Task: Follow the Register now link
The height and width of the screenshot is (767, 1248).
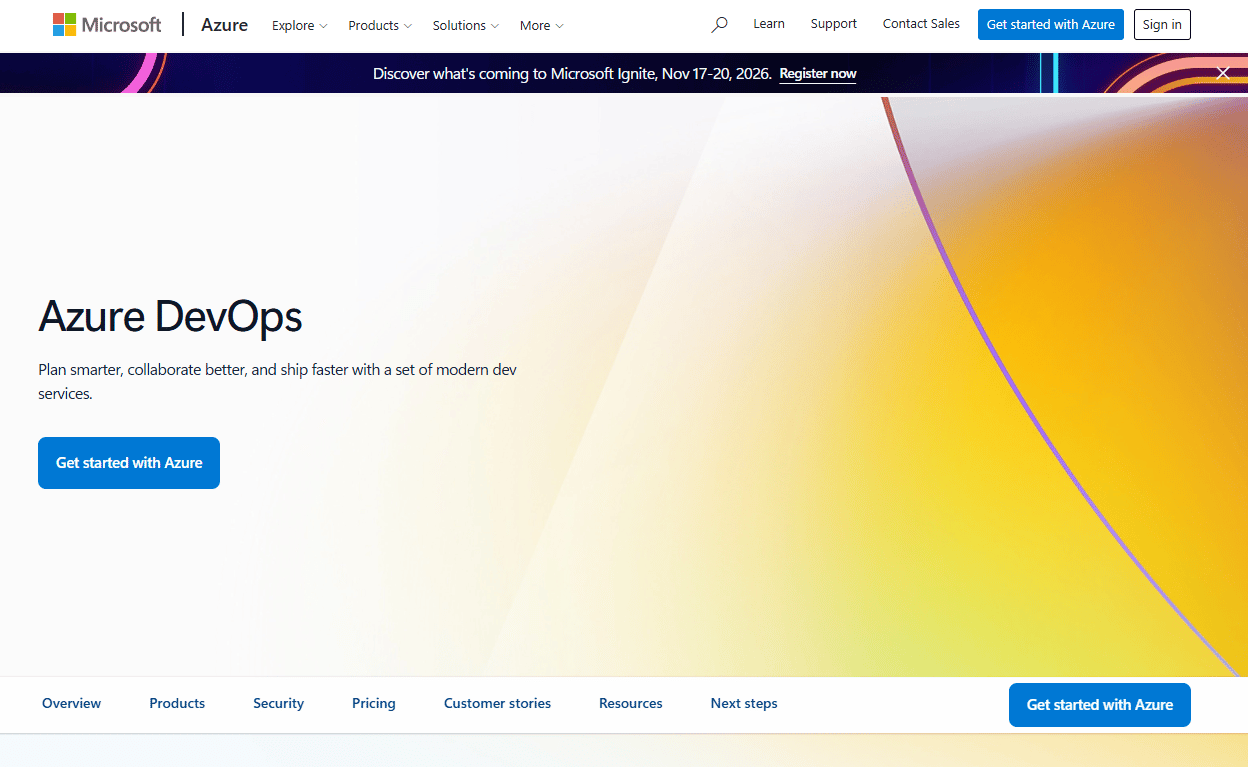Action: (x=818, y=73)
